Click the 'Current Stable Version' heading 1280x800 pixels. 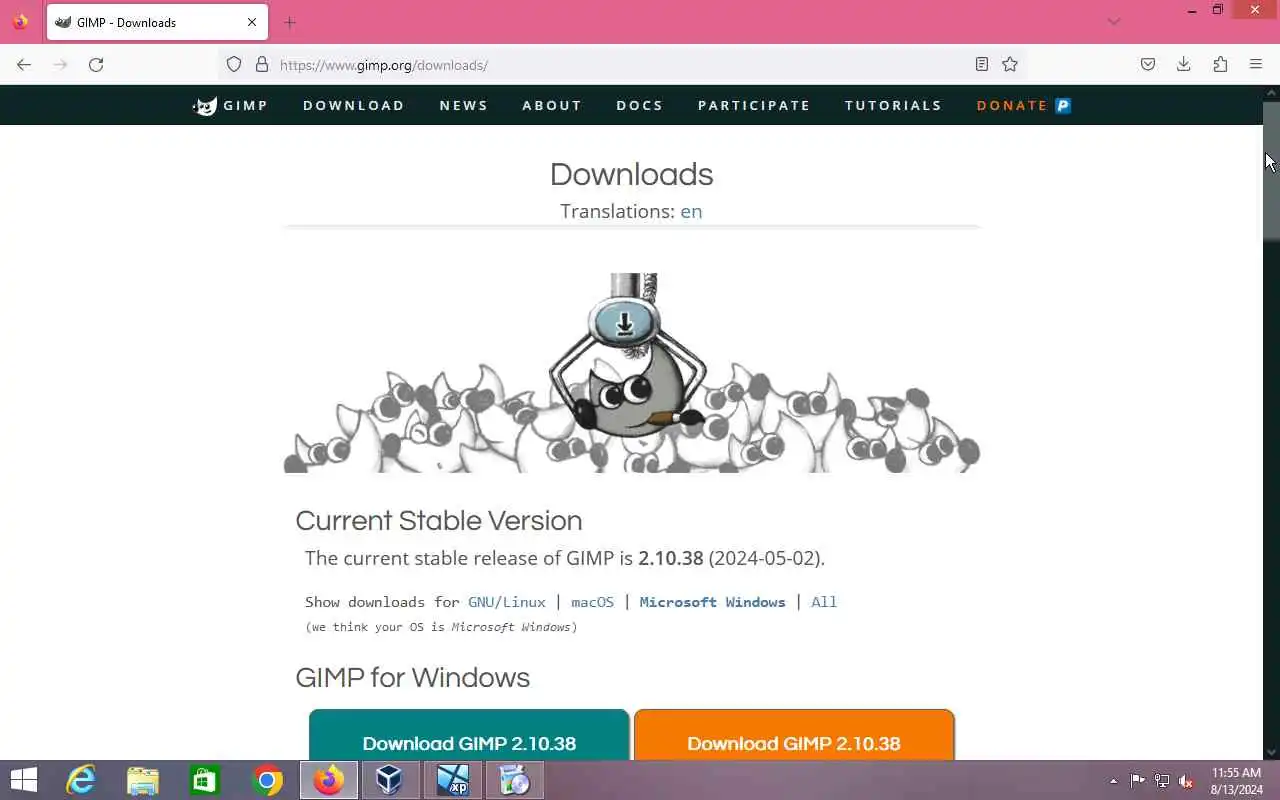439,521
